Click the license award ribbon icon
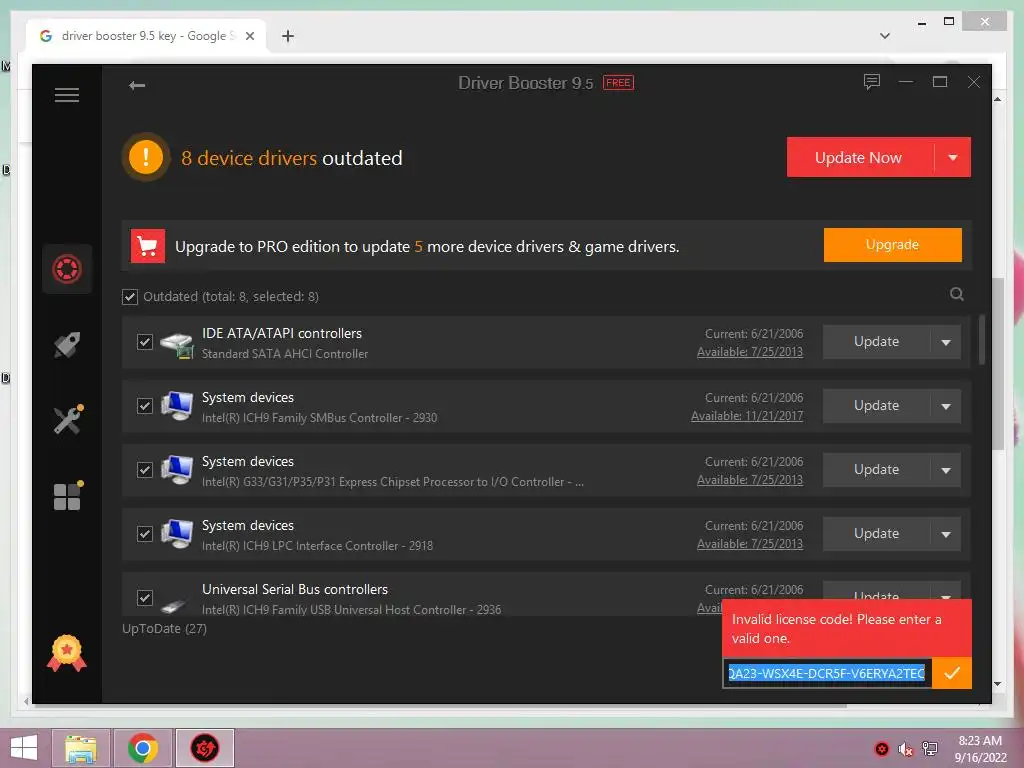Viewport: 1024px width, 768px height. click(x=67, y=653)
